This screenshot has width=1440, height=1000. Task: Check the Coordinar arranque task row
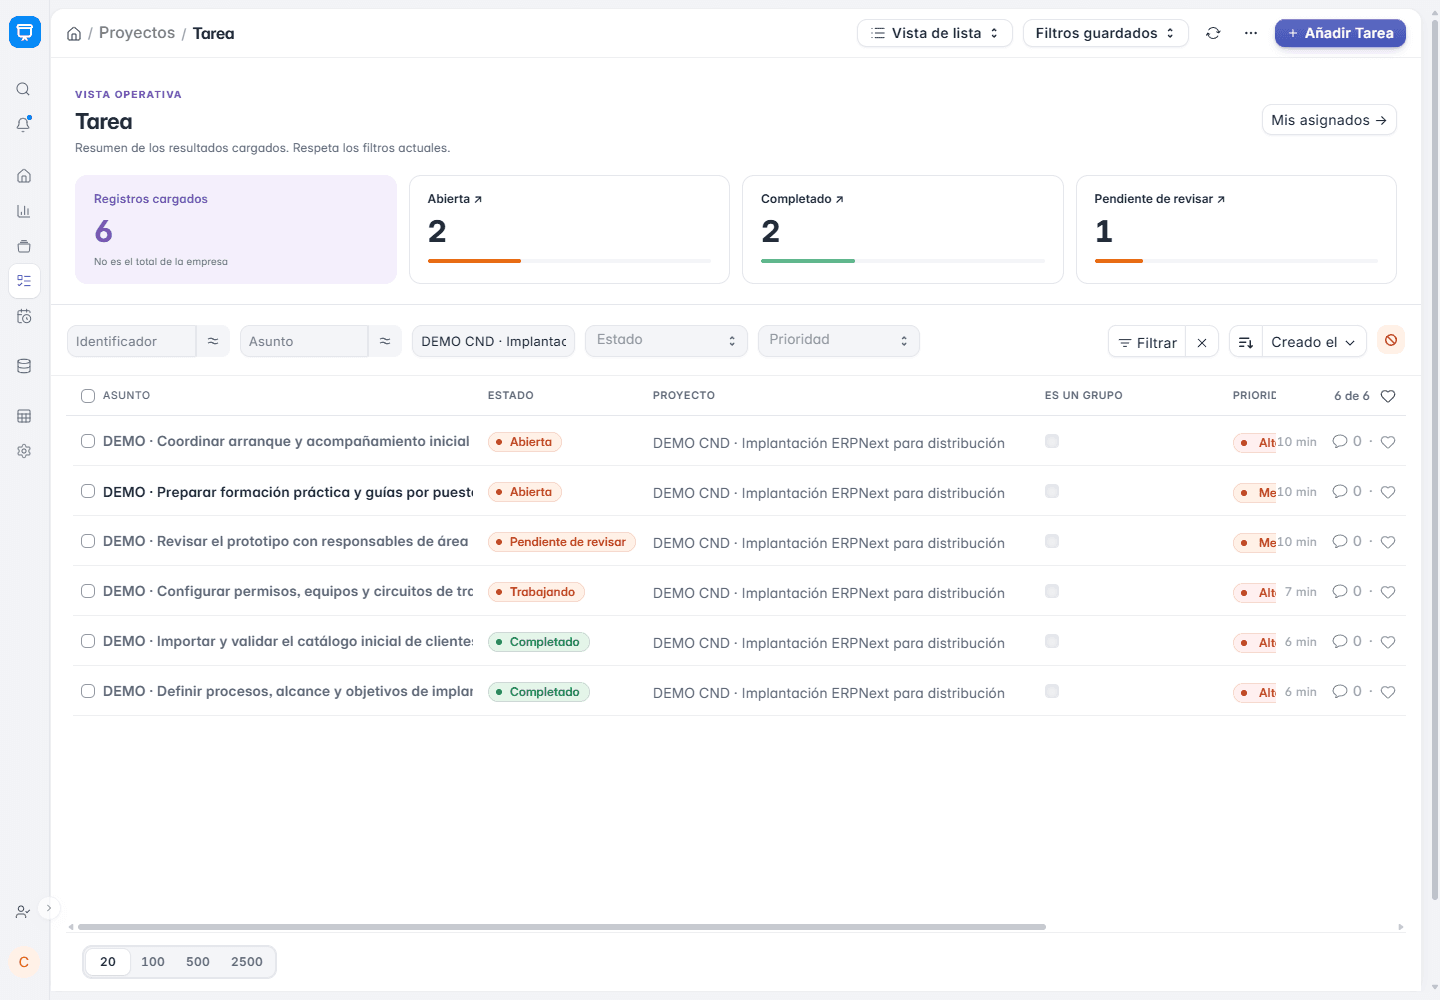click(88, 441)
